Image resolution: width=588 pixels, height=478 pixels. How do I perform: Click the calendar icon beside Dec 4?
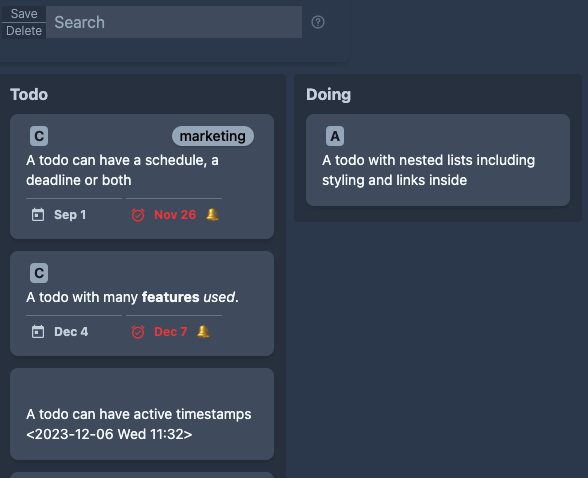point(38,332)
